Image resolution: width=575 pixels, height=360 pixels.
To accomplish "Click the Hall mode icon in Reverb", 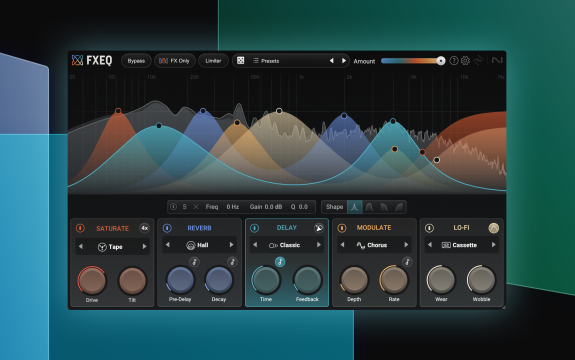I will click(x=191, y=245).
